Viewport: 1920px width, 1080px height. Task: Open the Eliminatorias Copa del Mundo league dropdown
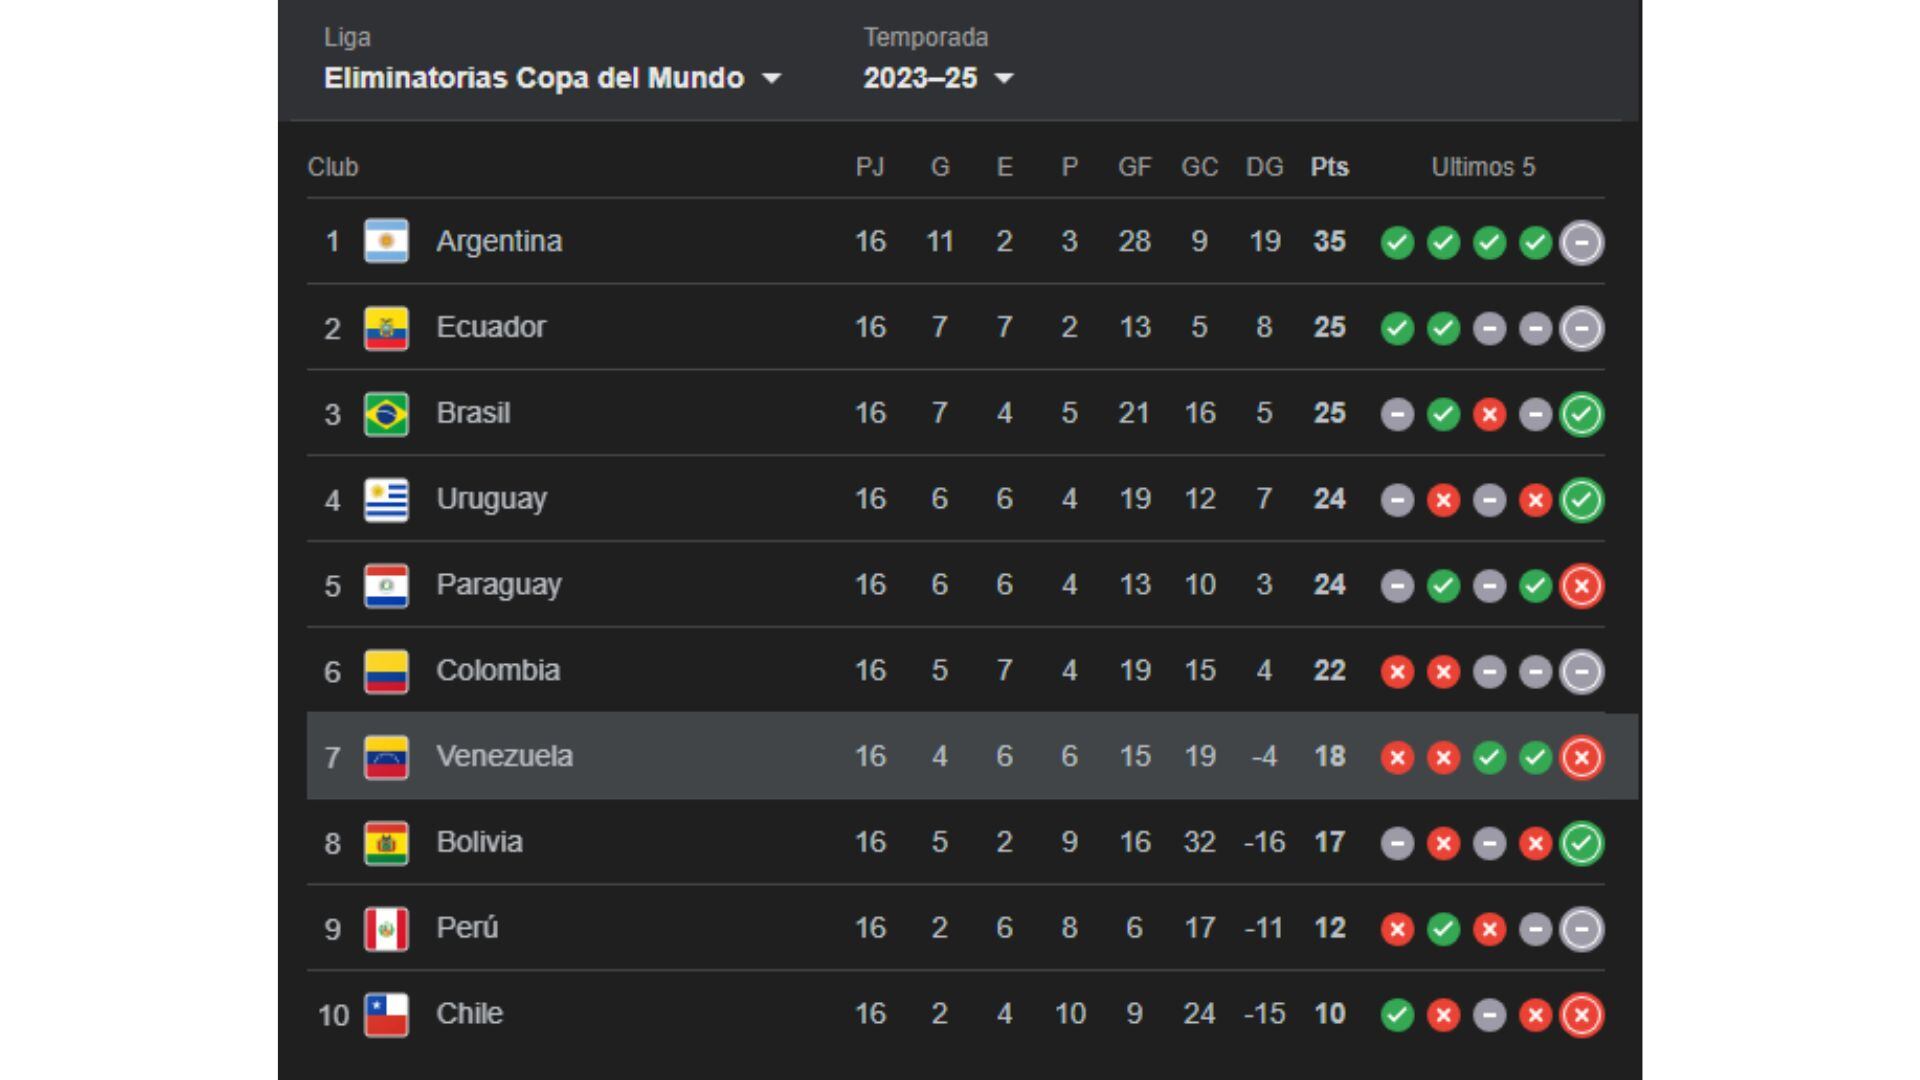pyautogui.click(x=533, y=78)
